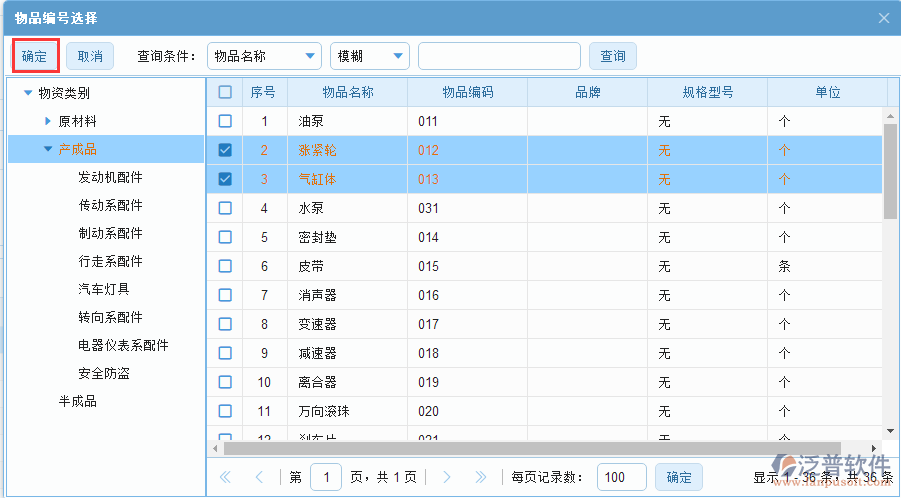
Task: Check the checkbox for 水泵 row
Action: (x=225, y=208)
